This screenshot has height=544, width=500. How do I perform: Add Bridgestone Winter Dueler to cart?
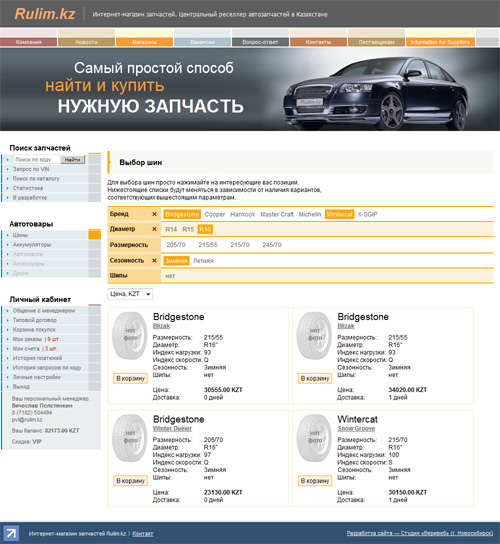[x=130, y=481]
